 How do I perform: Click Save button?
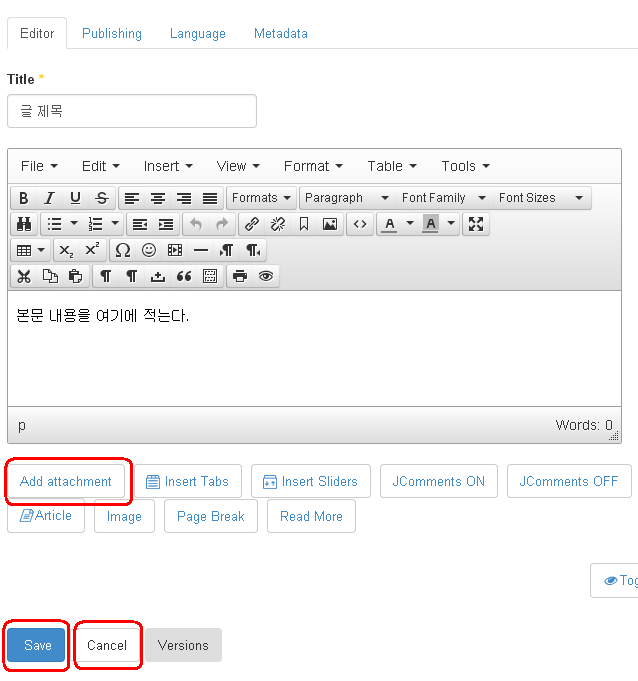(36, 645)
